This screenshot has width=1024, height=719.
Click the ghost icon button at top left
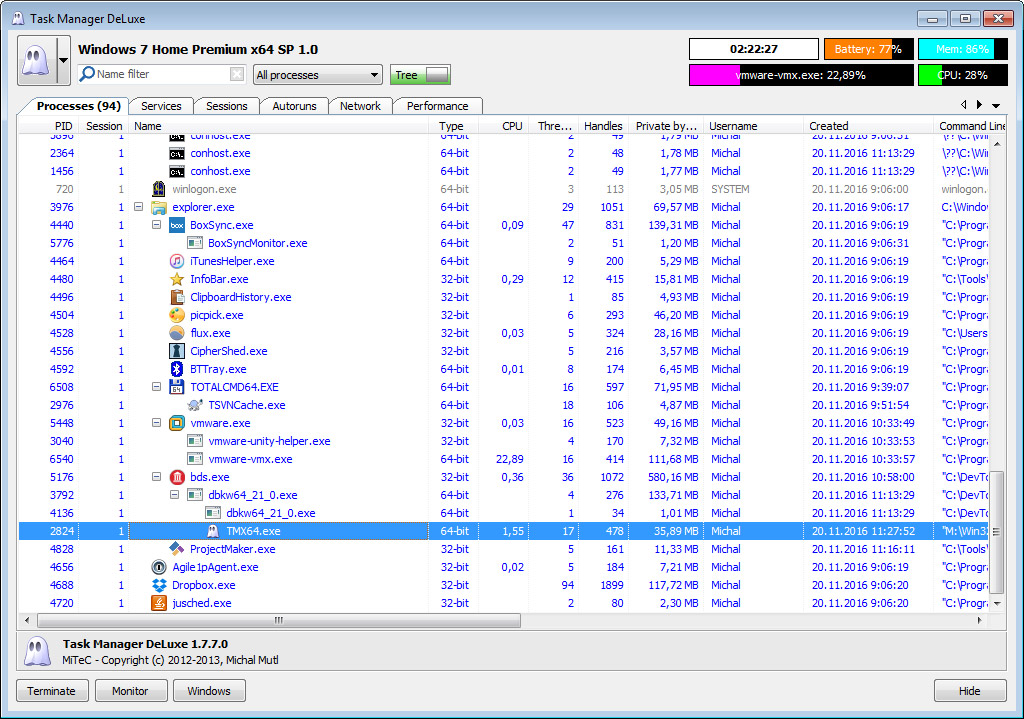[37, 61]
